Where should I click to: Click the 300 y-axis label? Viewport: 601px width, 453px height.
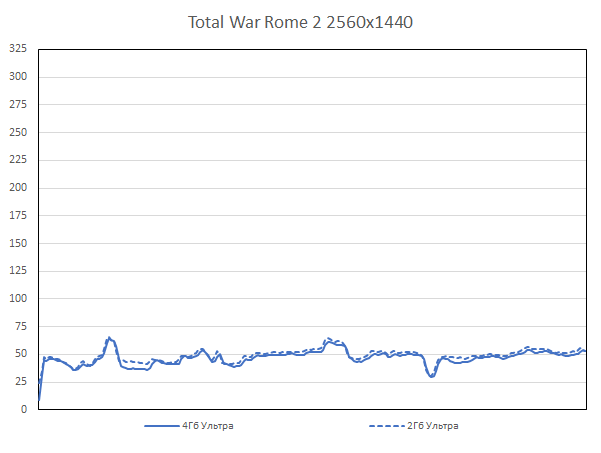[x=17, y=76]
